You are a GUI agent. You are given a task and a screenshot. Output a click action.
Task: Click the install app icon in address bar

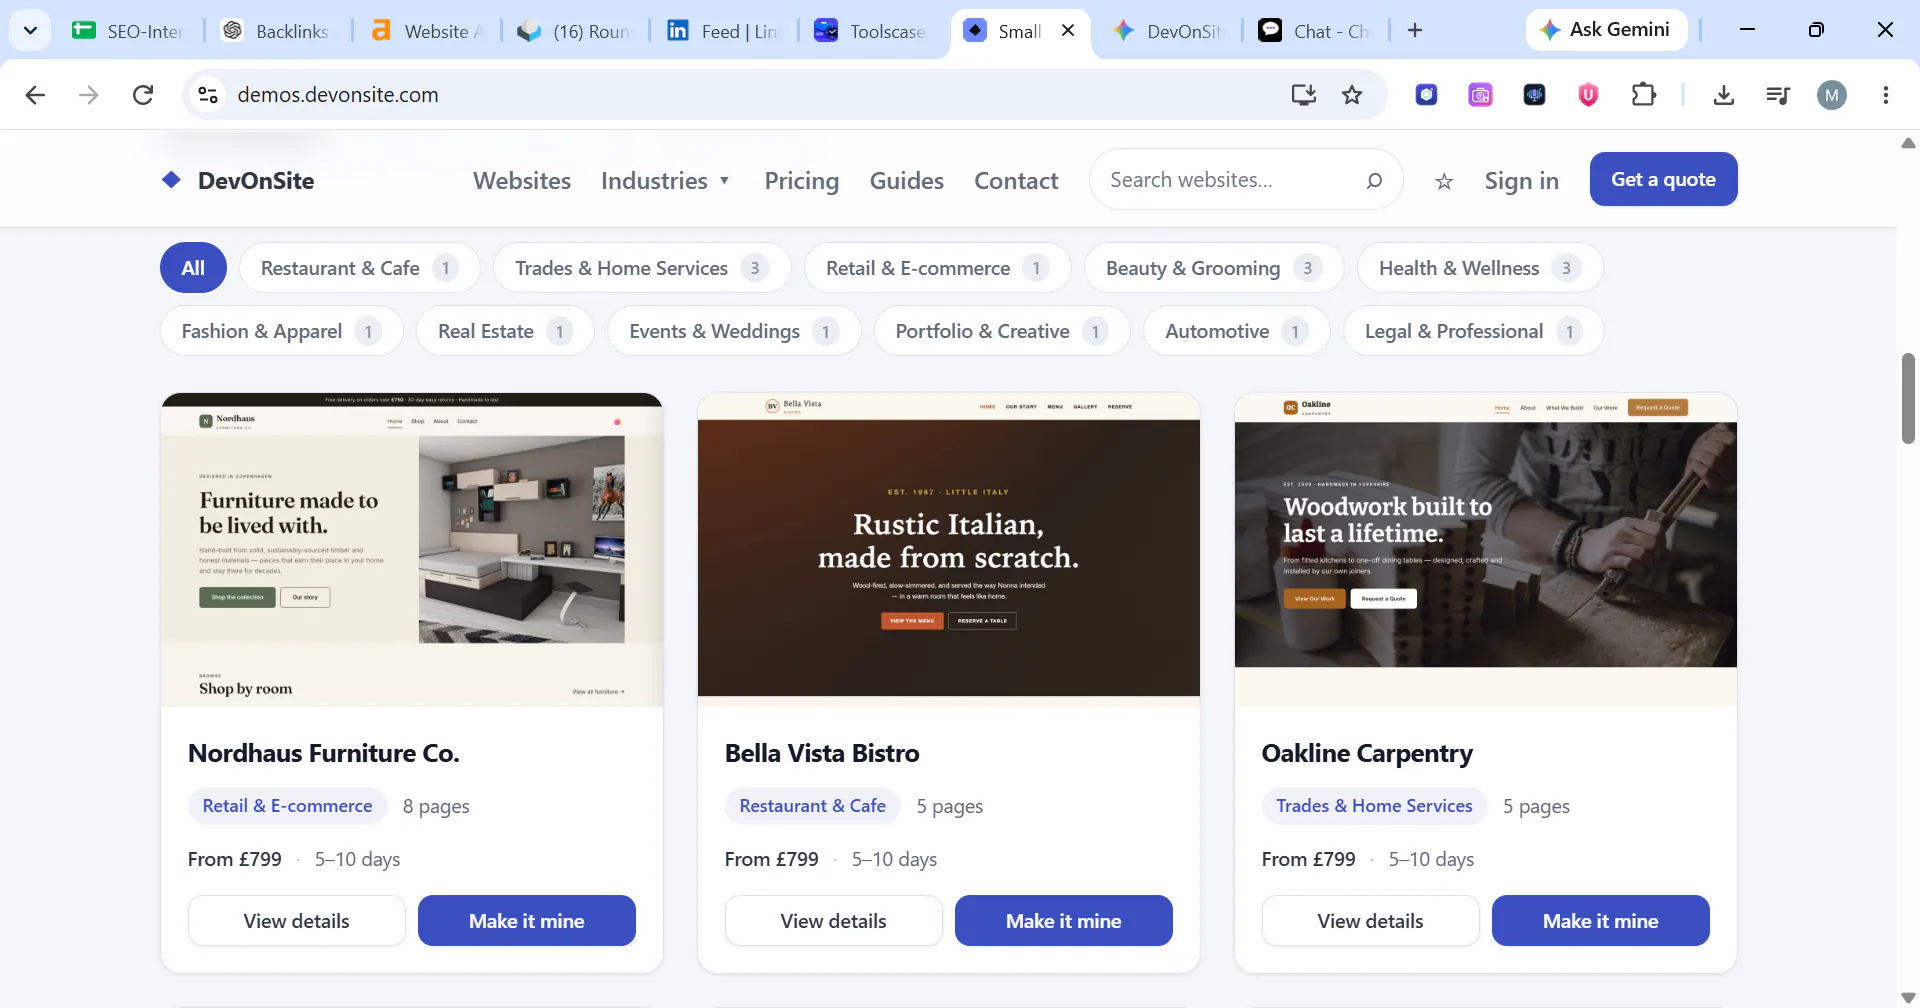1303,95
